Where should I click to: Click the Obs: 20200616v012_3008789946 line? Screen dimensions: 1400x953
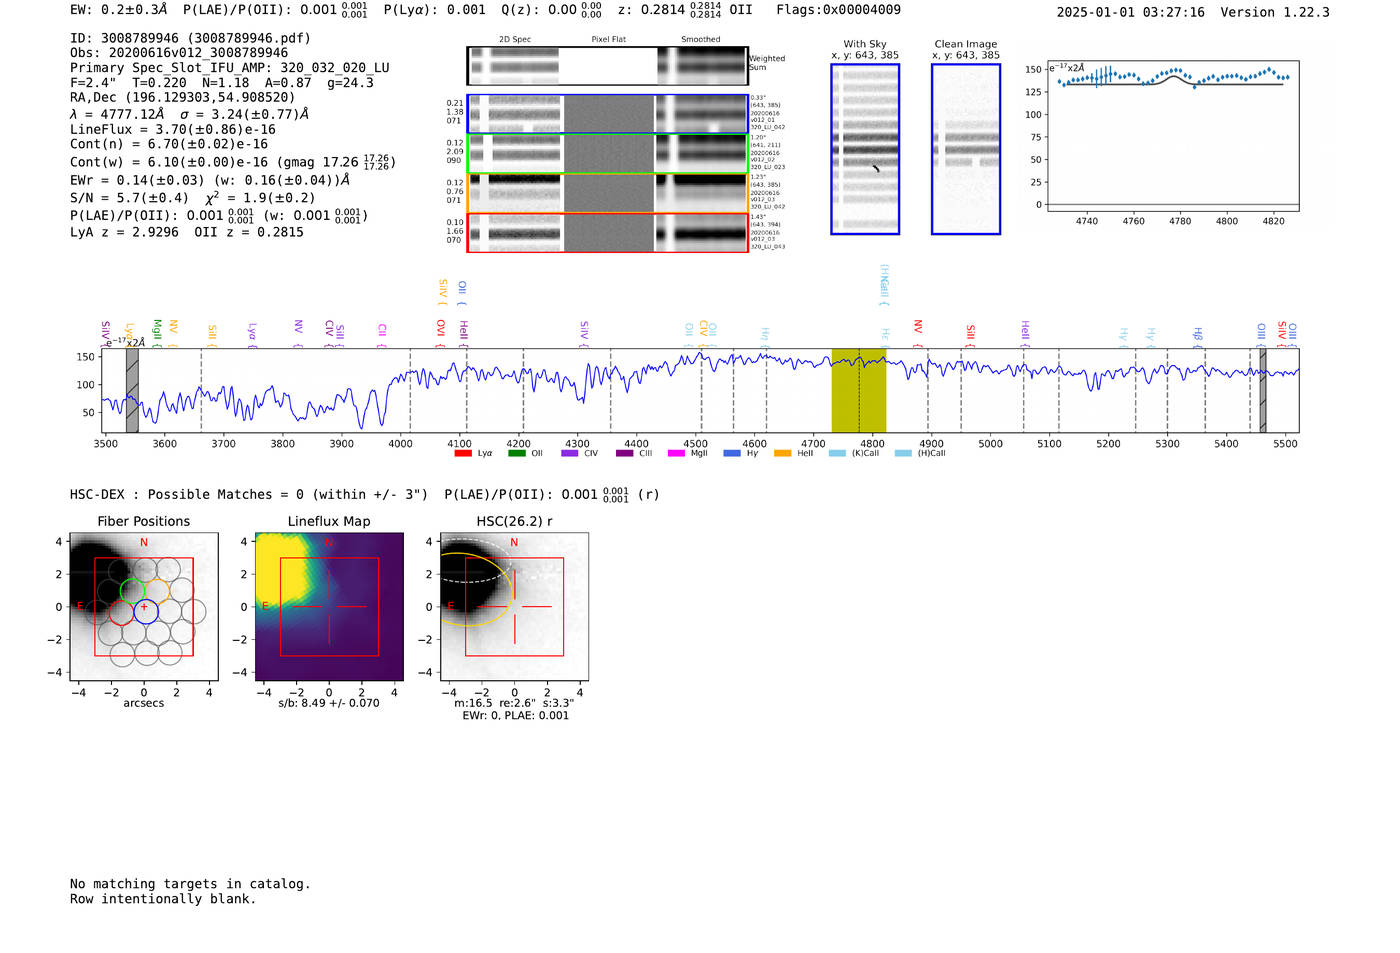pos(179,53)
